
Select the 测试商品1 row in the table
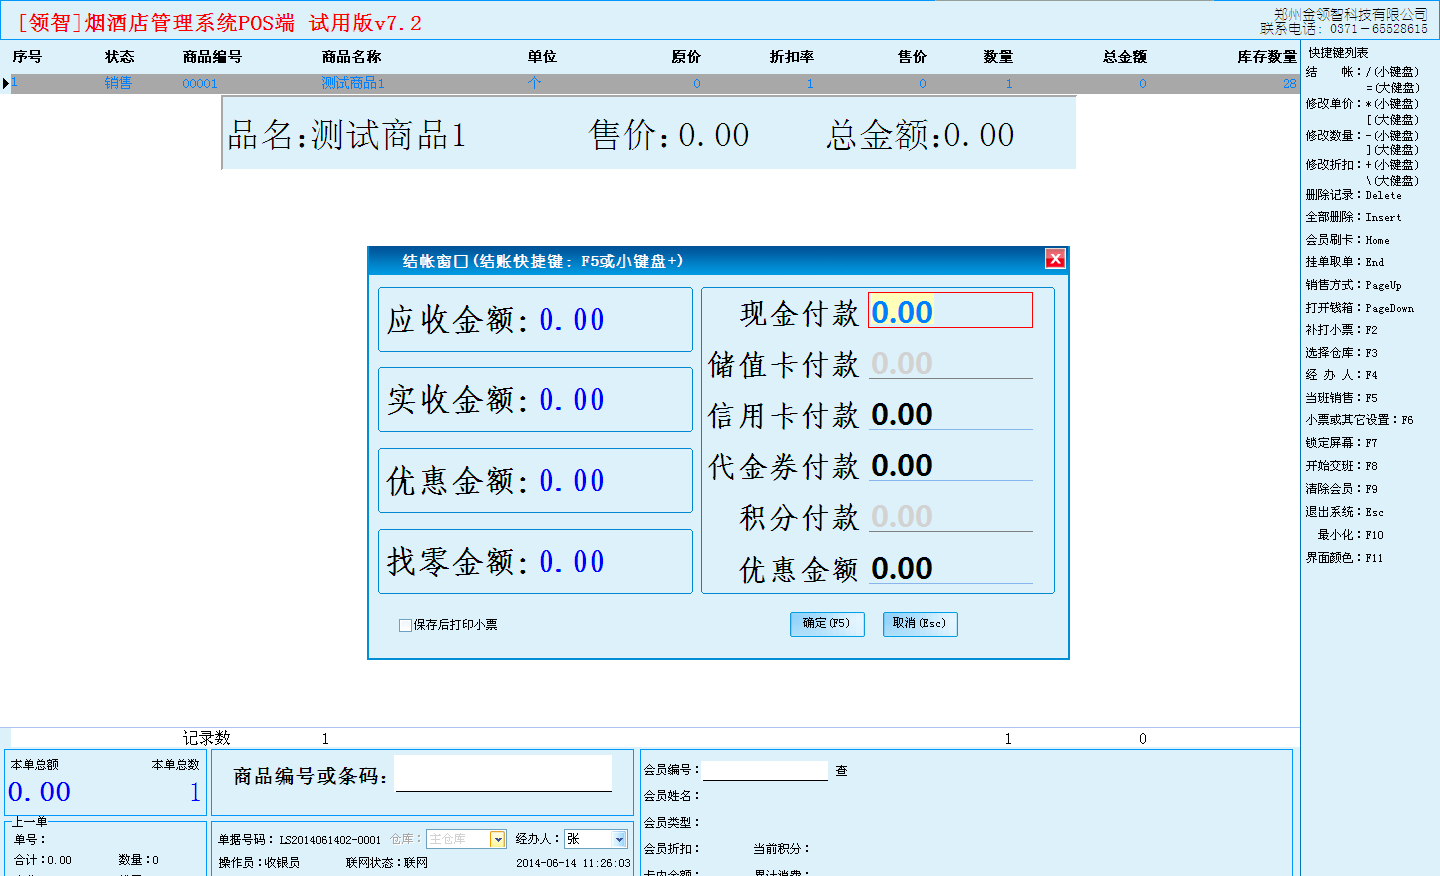352,83
